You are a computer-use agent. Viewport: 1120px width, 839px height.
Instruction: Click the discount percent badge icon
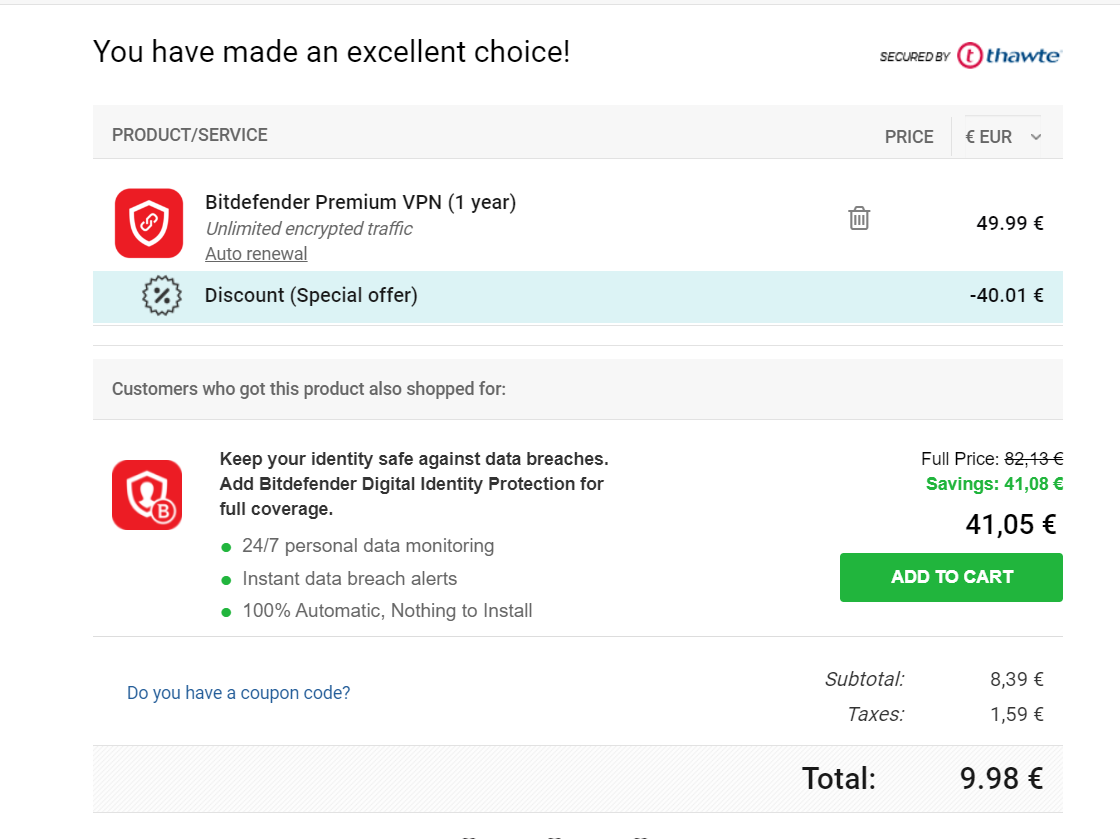point(162,295)
